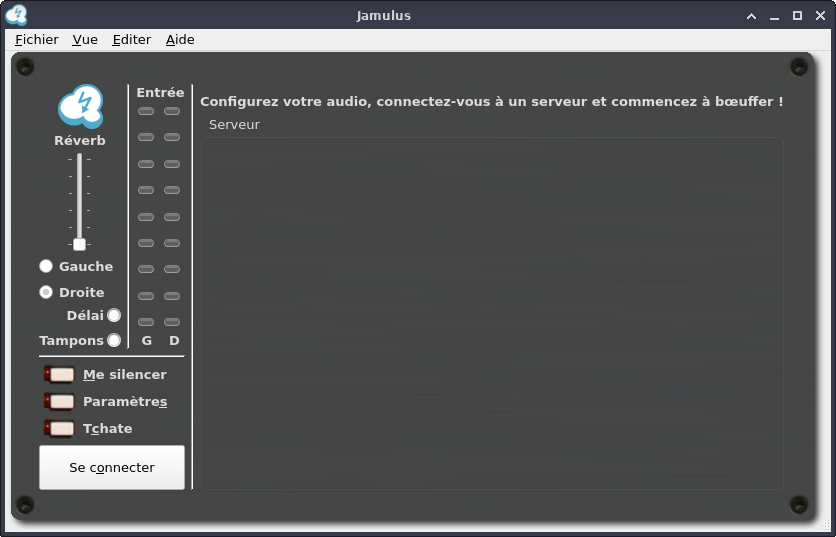Image resolution: width=836 pixels, height=537 pixels.
Task: Click the Jamulus cloud logo above Réverb
Action: [80, 106]
